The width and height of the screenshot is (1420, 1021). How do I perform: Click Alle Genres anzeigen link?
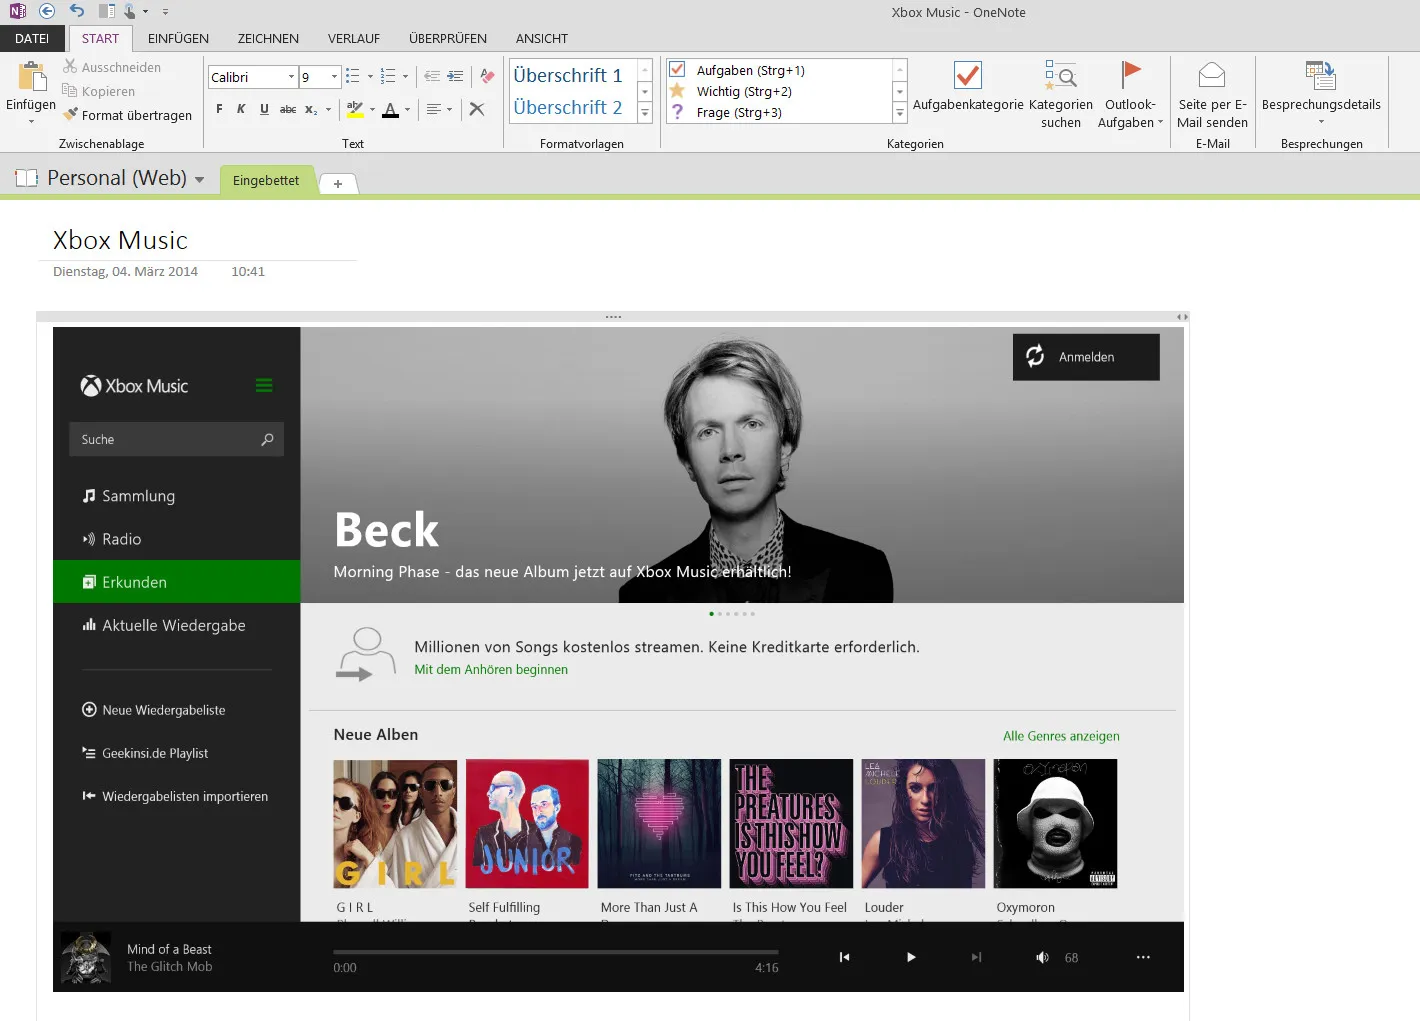(x=1061, y=736)
